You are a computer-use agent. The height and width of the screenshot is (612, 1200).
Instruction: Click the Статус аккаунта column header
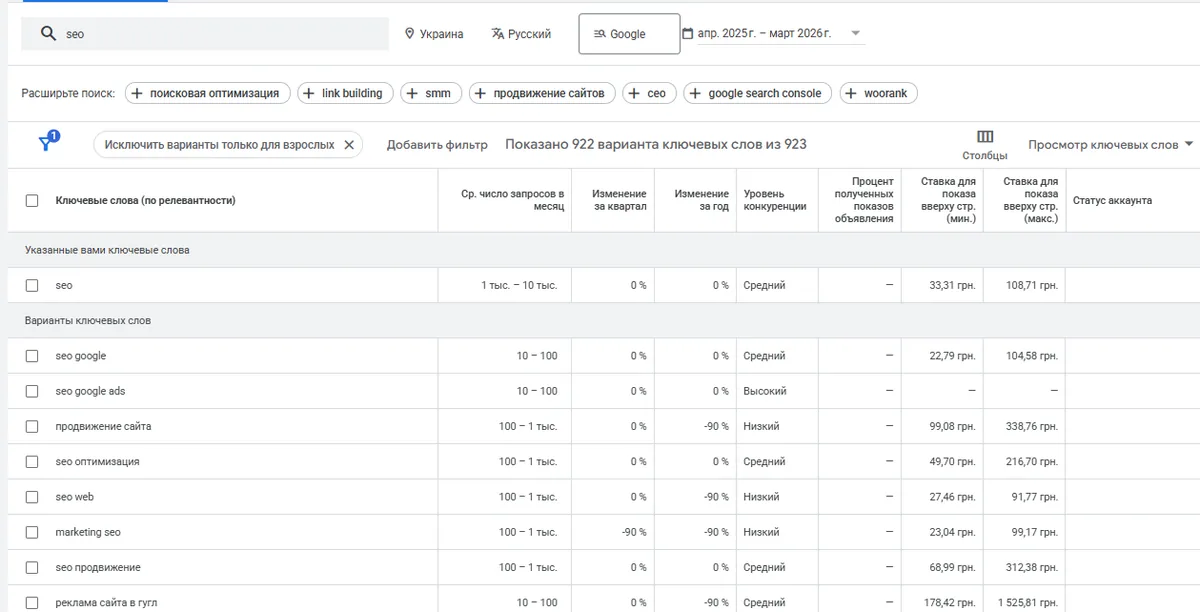[1112, 200]
